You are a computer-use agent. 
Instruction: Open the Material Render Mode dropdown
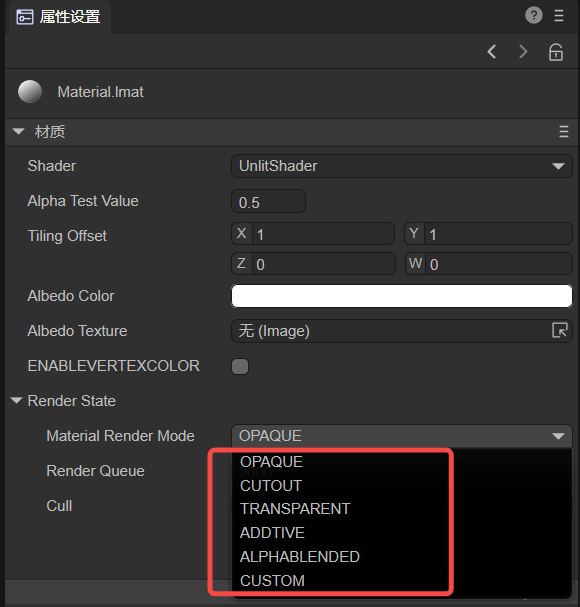402,436
